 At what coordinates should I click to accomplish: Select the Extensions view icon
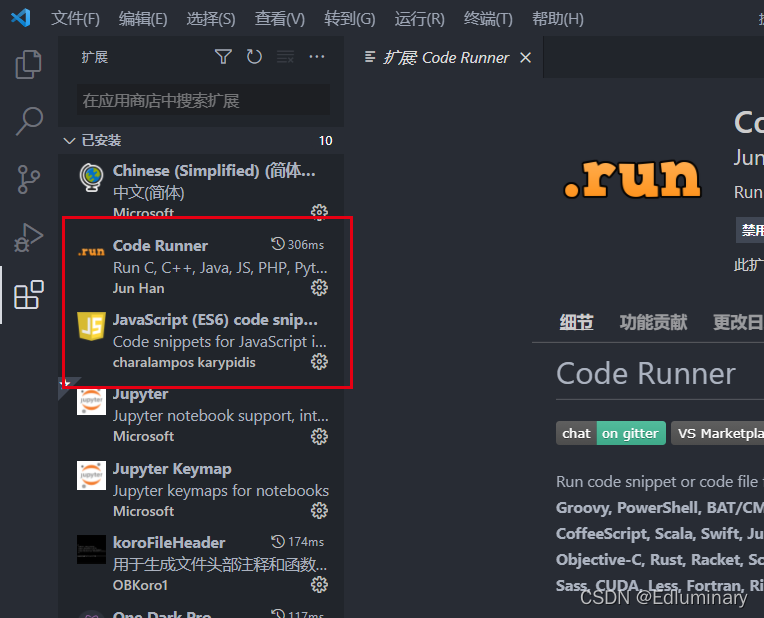[29, 294]
